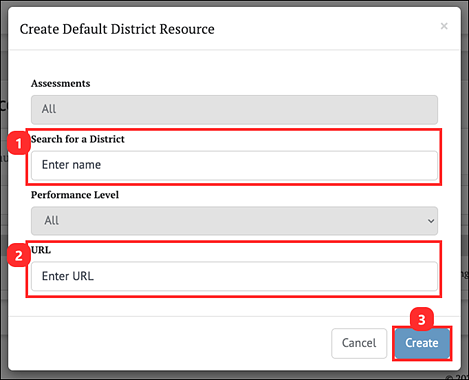The width and height of the screenshot is (469, 380).
Task: Click the Assessments field showing All
Action: [x=234, y=110]
